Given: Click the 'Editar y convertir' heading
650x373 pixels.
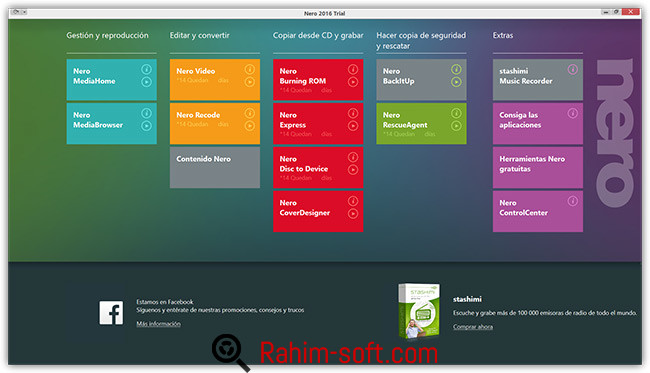Looking at the screenshot, I should click(199, 35).
